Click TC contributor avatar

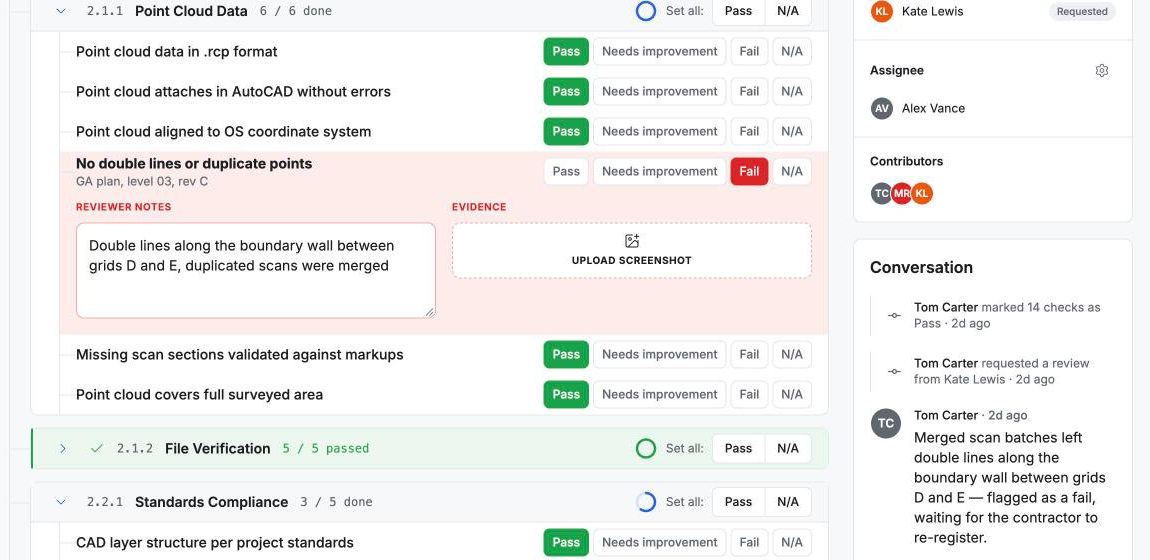coord(881,194)
